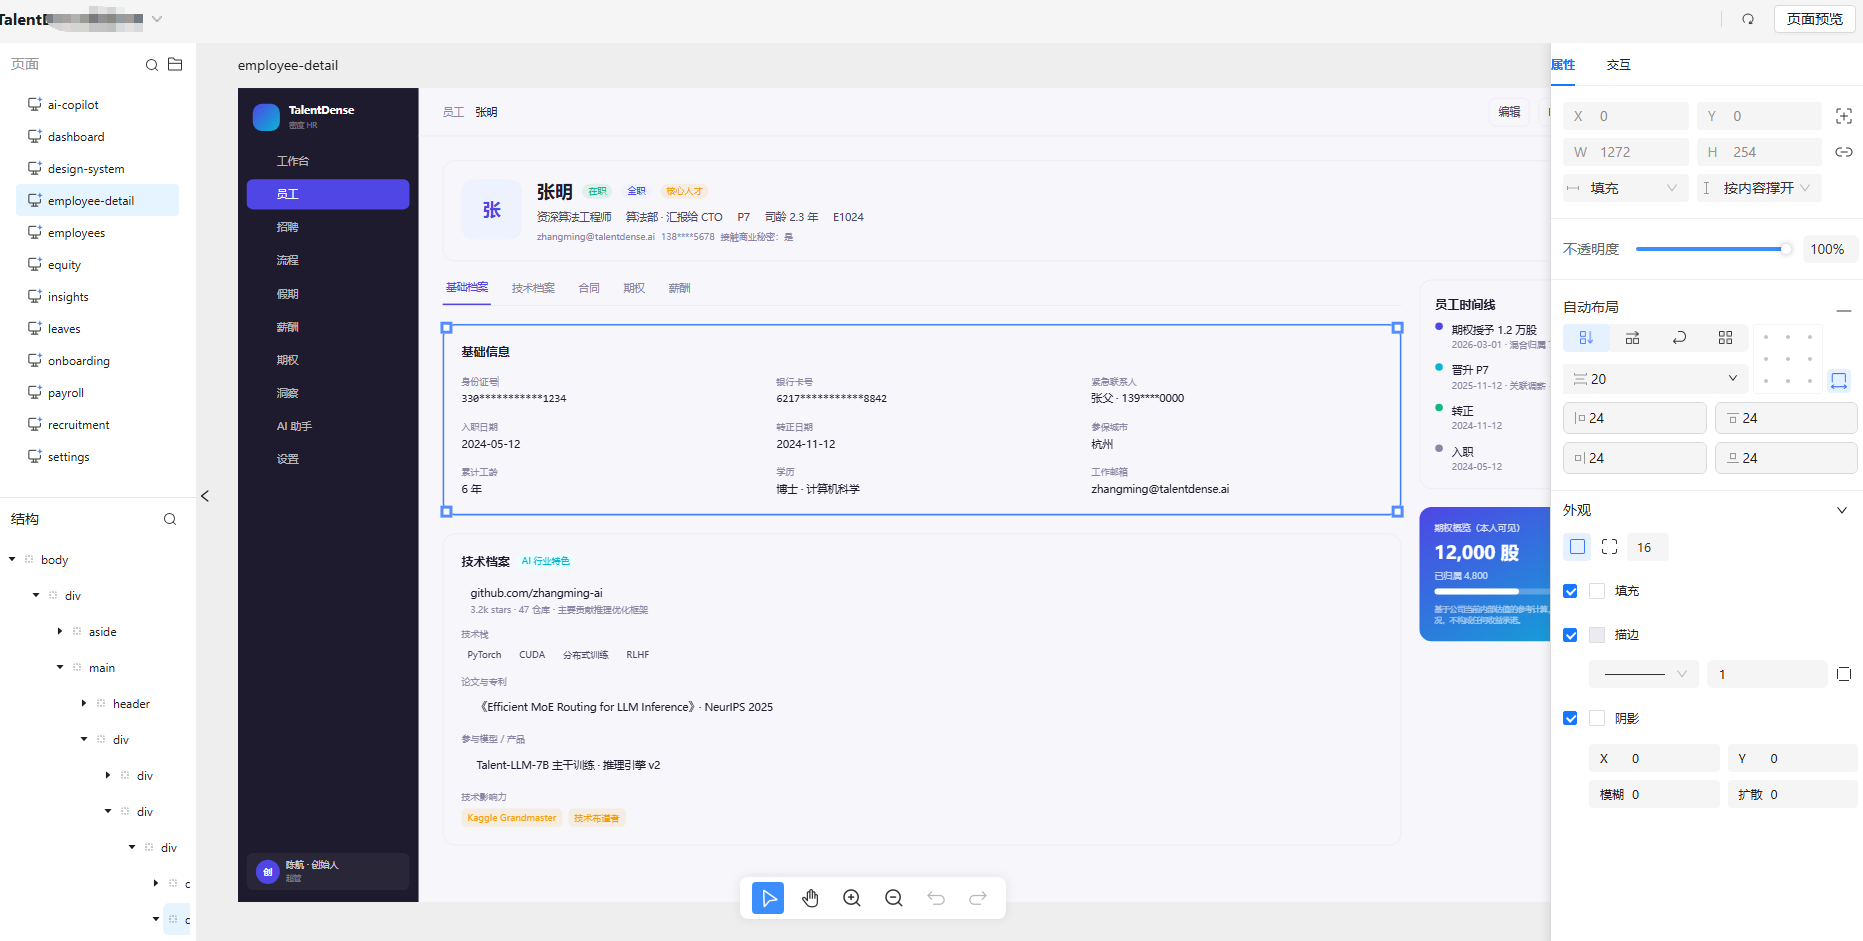1863x941 pixels.
Task: Search the 结构 tree with the magnifier icon
Action: tap(170, 519)
